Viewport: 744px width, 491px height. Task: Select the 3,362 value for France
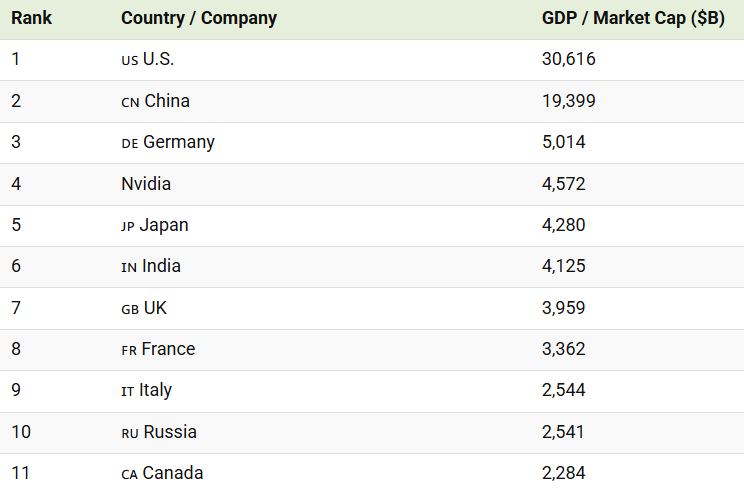coord(563,349)
